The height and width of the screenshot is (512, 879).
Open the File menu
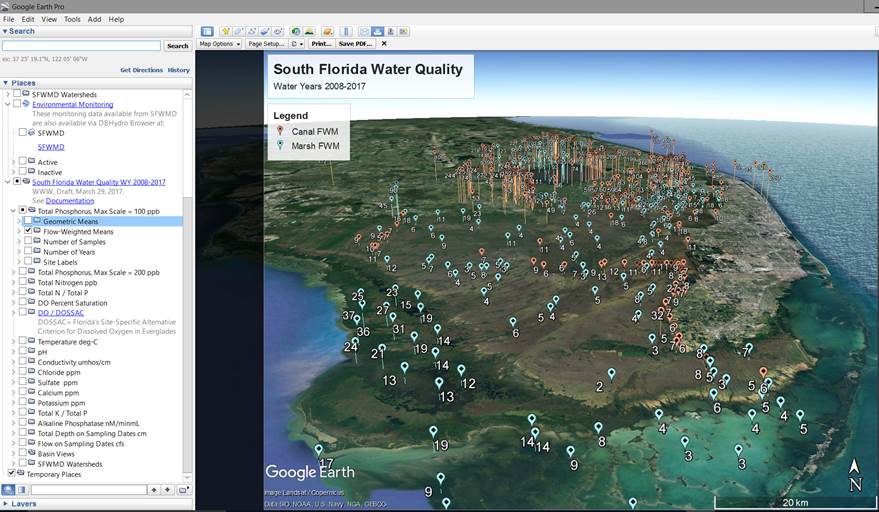(8, 19)
